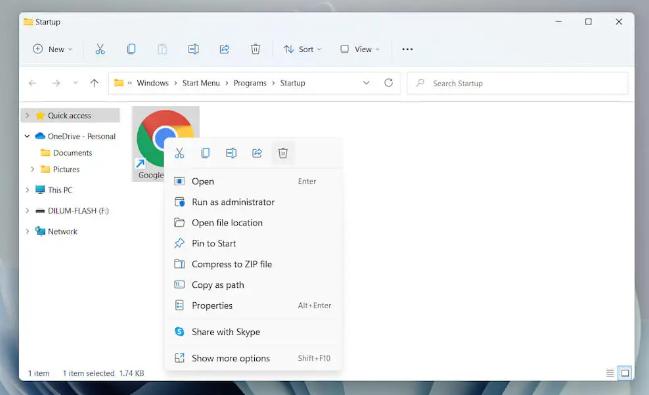This screenshot has height=395, width=649.
Task: Select Network in the navigation pane
Action: (62, 231)
